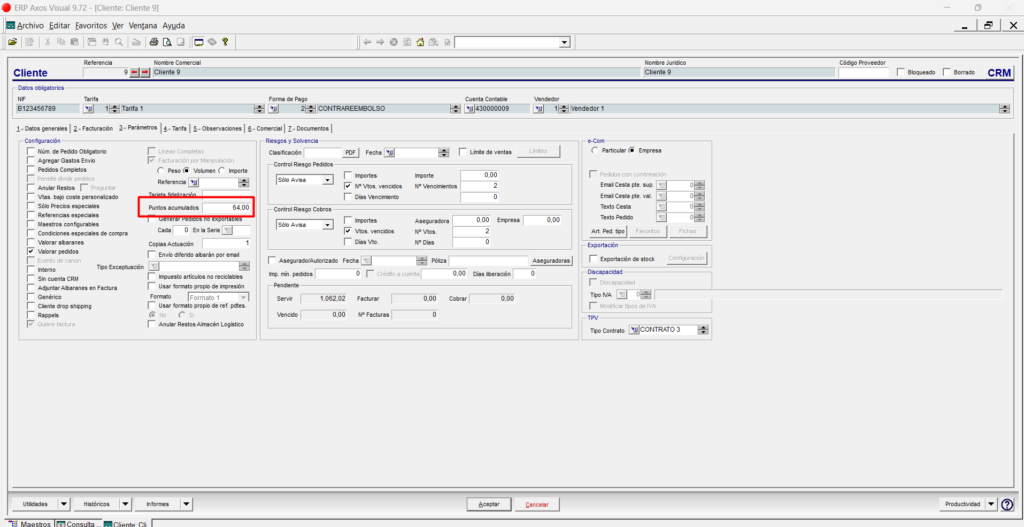
Task: Click the print preview toolbar icon
Action: coord(167,42)
